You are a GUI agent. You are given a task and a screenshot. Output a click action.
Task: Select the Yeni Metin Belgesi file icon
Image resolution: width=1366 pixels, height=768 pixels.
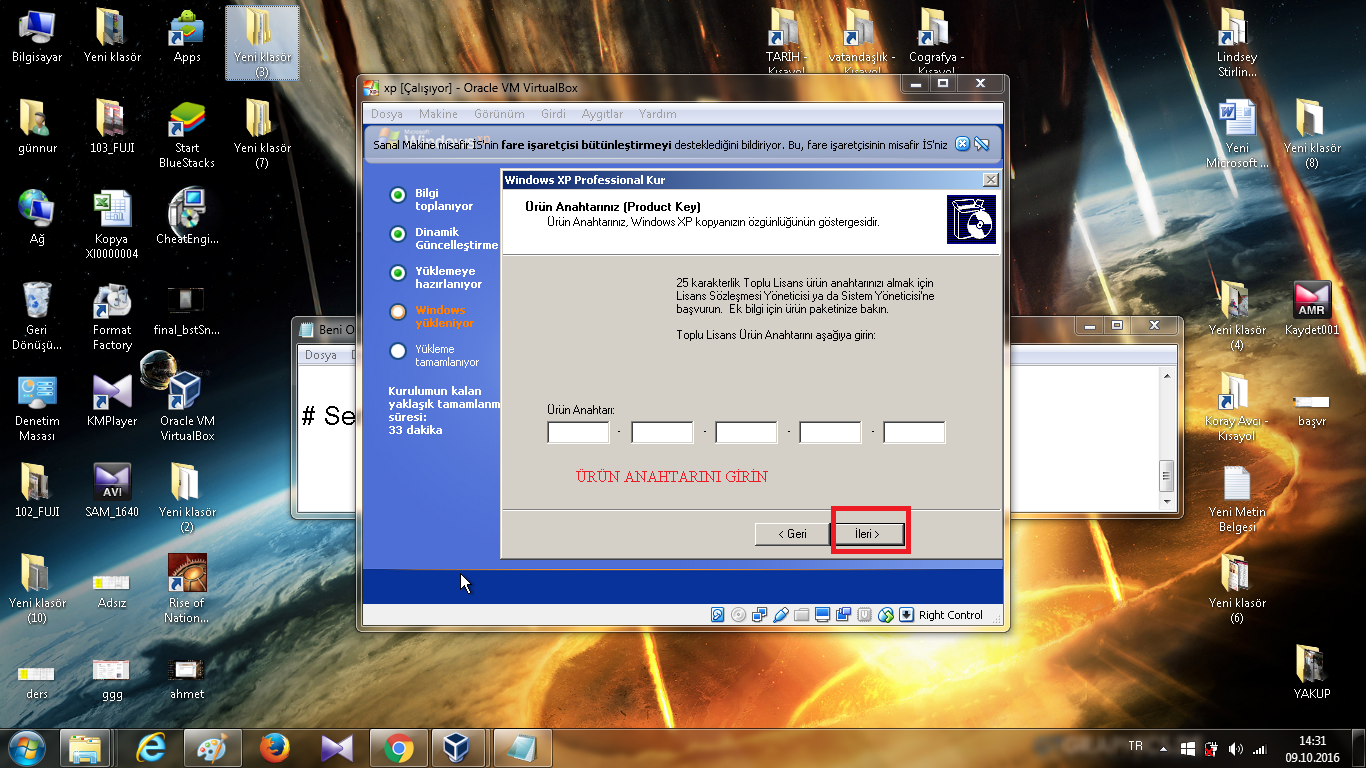point(1237,499)
